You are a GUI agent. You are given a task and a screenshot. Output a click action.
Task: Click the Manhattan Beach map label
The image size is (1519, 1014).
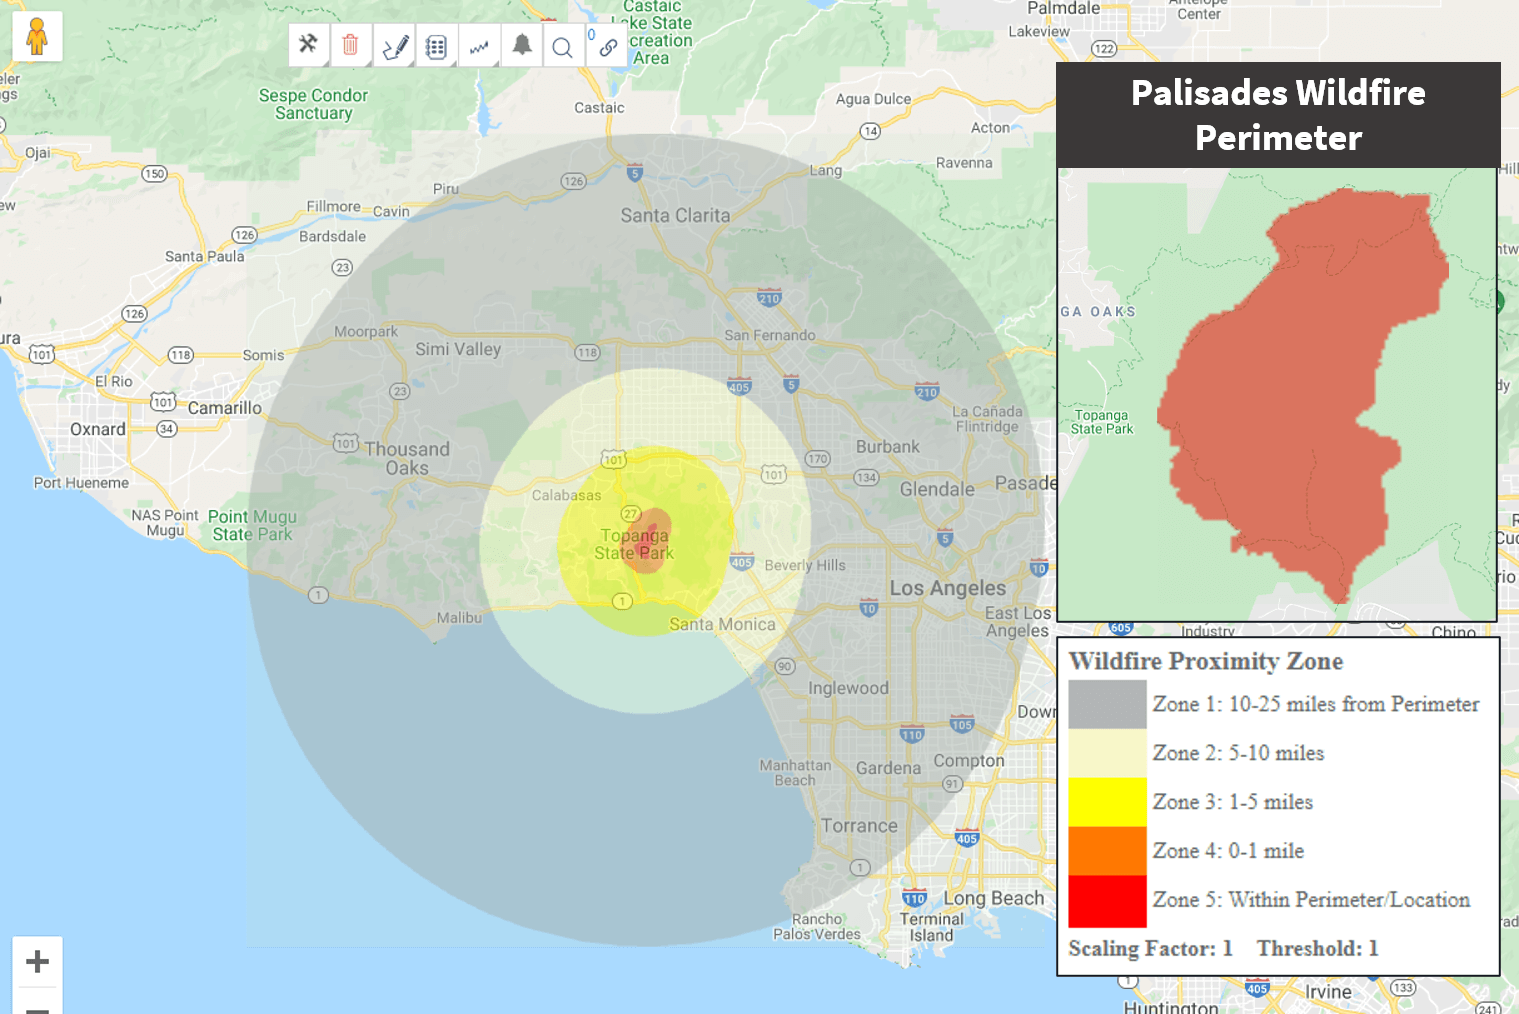[x=795, y=772]
